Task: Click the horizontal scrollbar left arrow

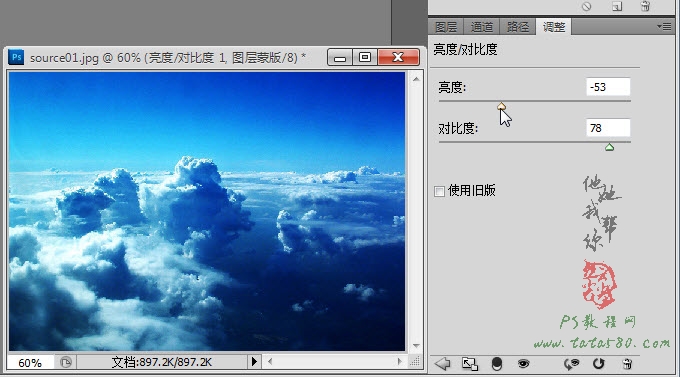Action: click(x=270, y=361)
